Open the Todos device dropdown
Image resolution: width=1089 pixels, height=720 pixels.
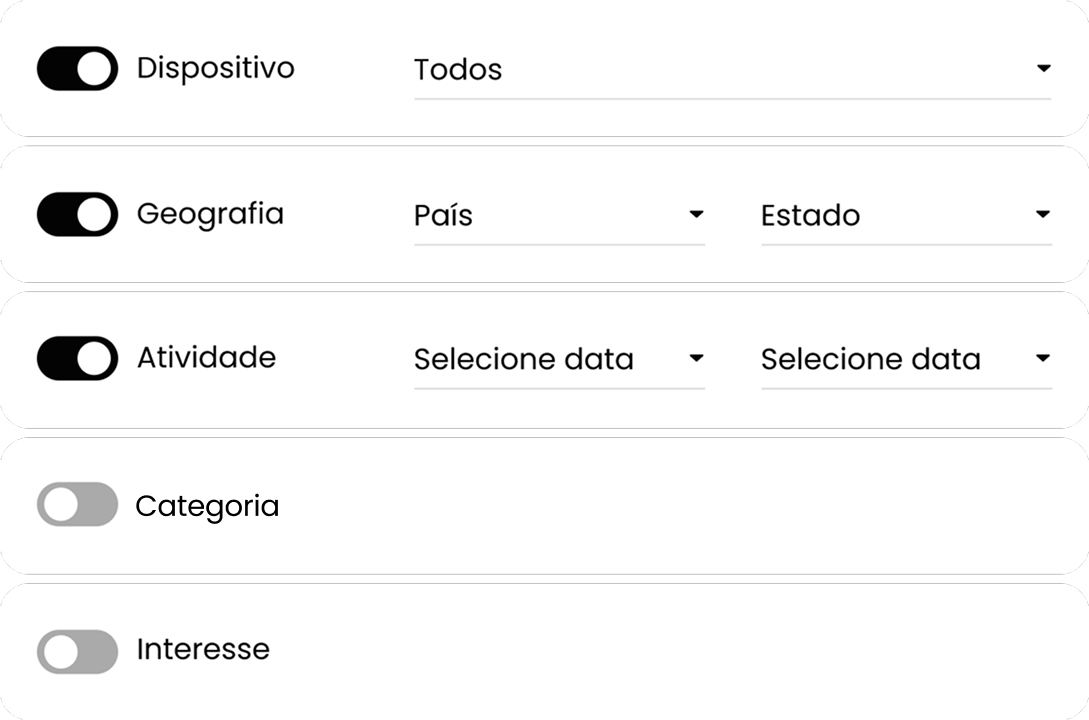click(700, 70)
